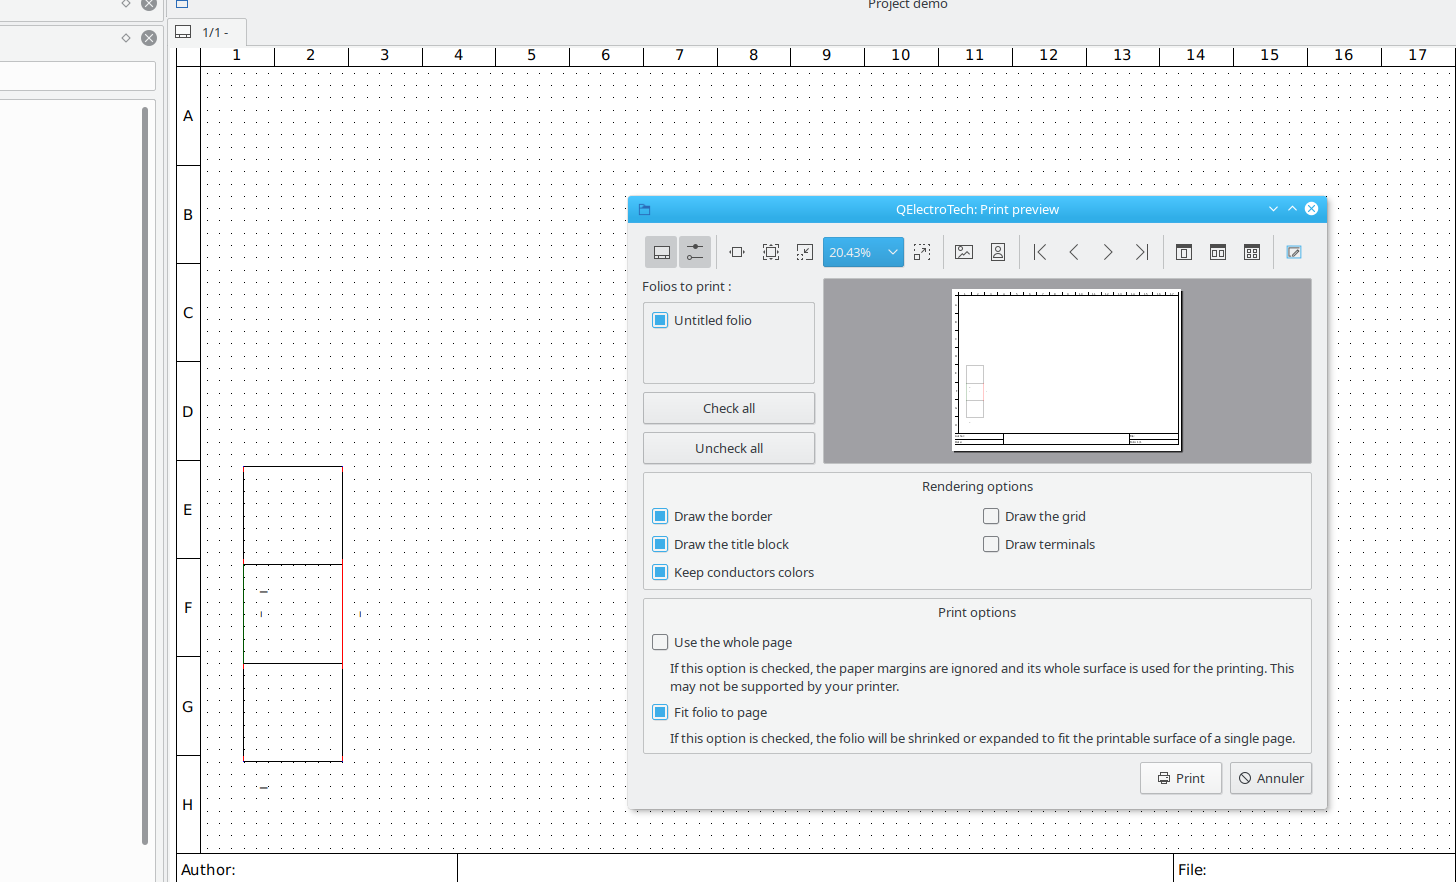Click the Print preview dialog title icon
Screen dimensions: 1456x882
point(645,209)
